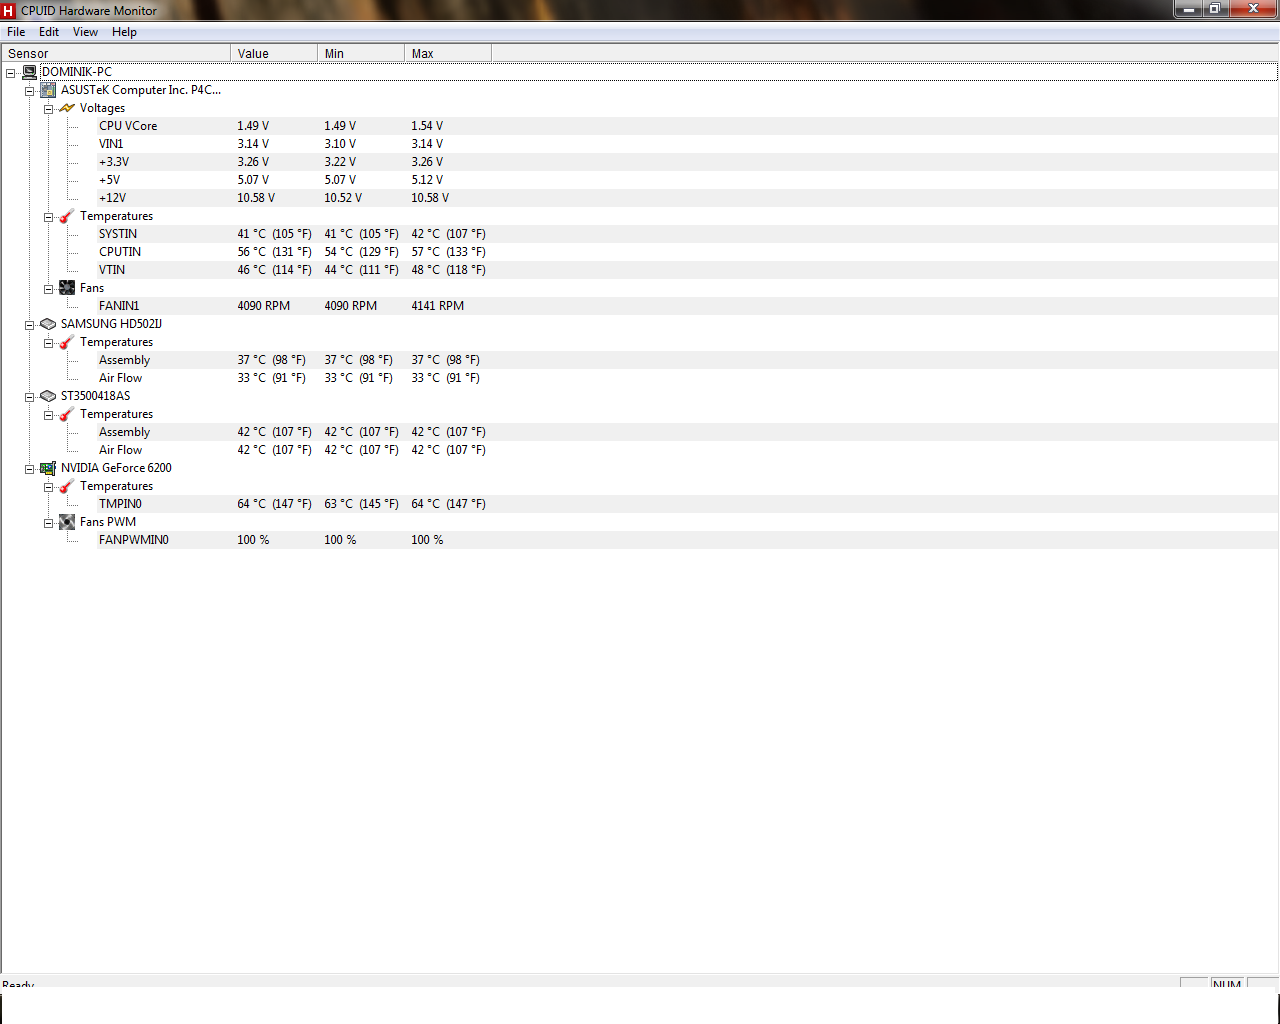Click the Fans icon above FANIN1

67,288
